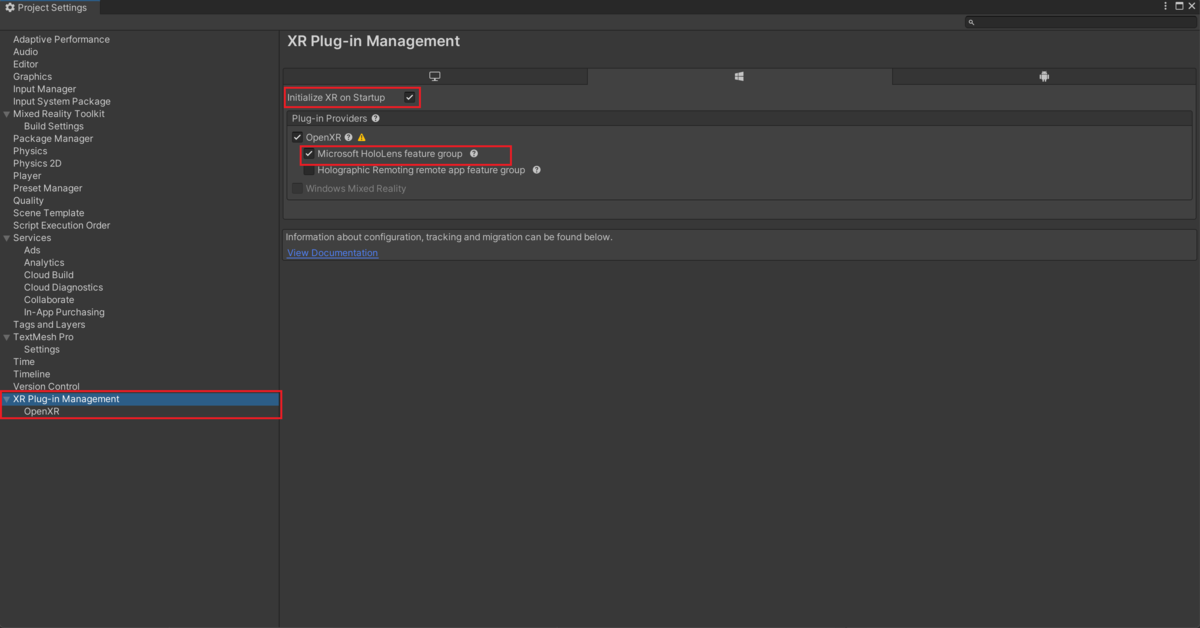Uncheck the OpenXR plug-in provider
Screen dimensions: 1200x628
click(x=297, y=137)
